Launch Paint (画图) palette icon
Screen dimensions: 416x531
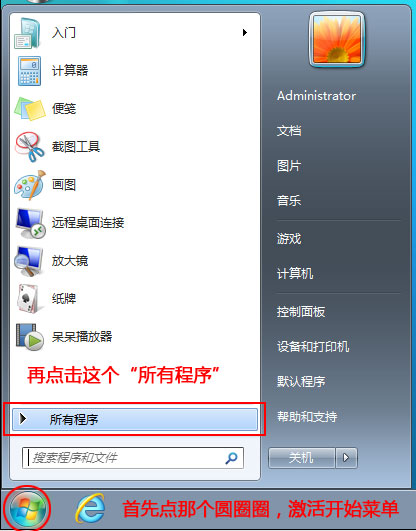(30, 185)
